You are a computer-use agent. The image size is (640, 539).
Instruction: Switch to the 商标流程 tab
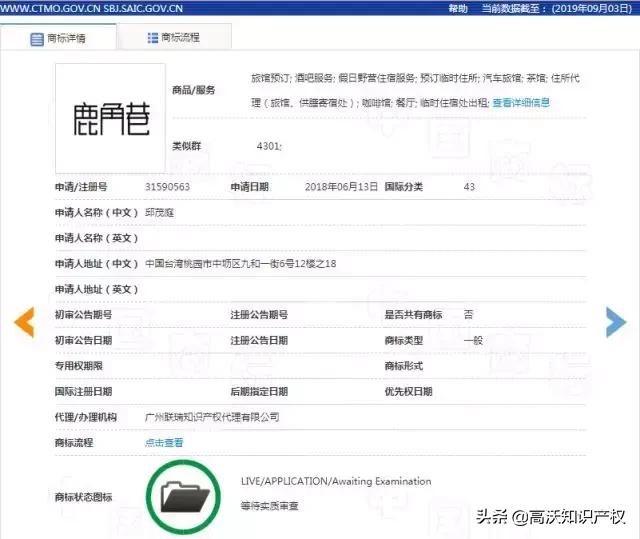pos(174,38)
